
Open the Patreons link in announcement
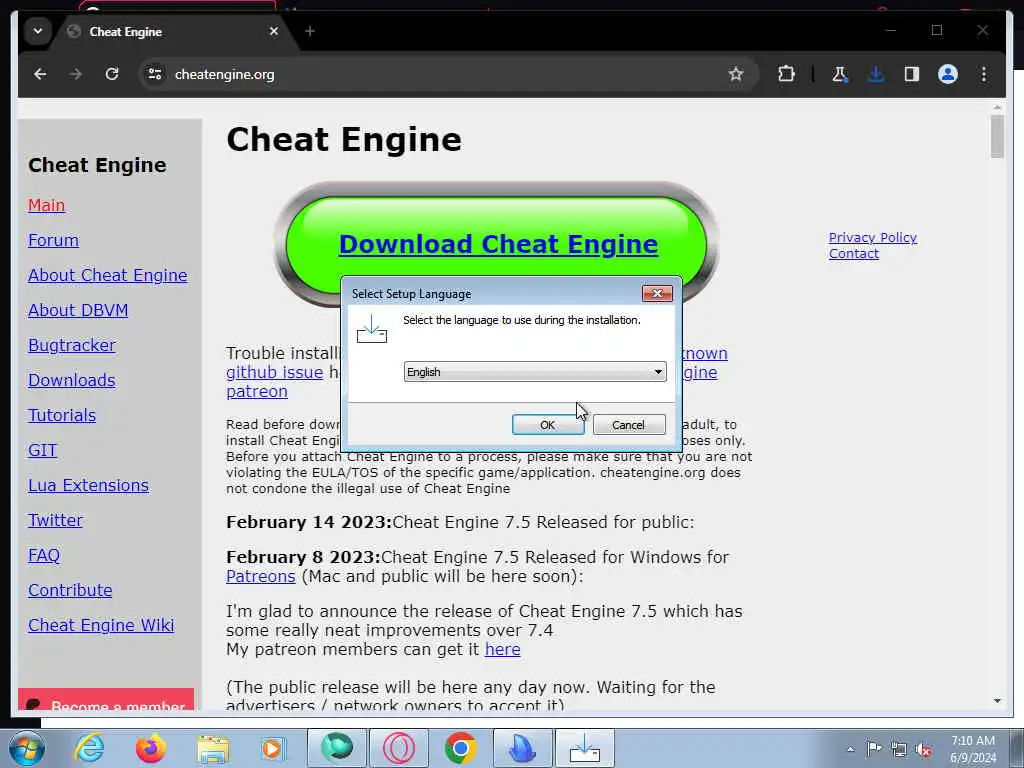[x=261, y=577]
